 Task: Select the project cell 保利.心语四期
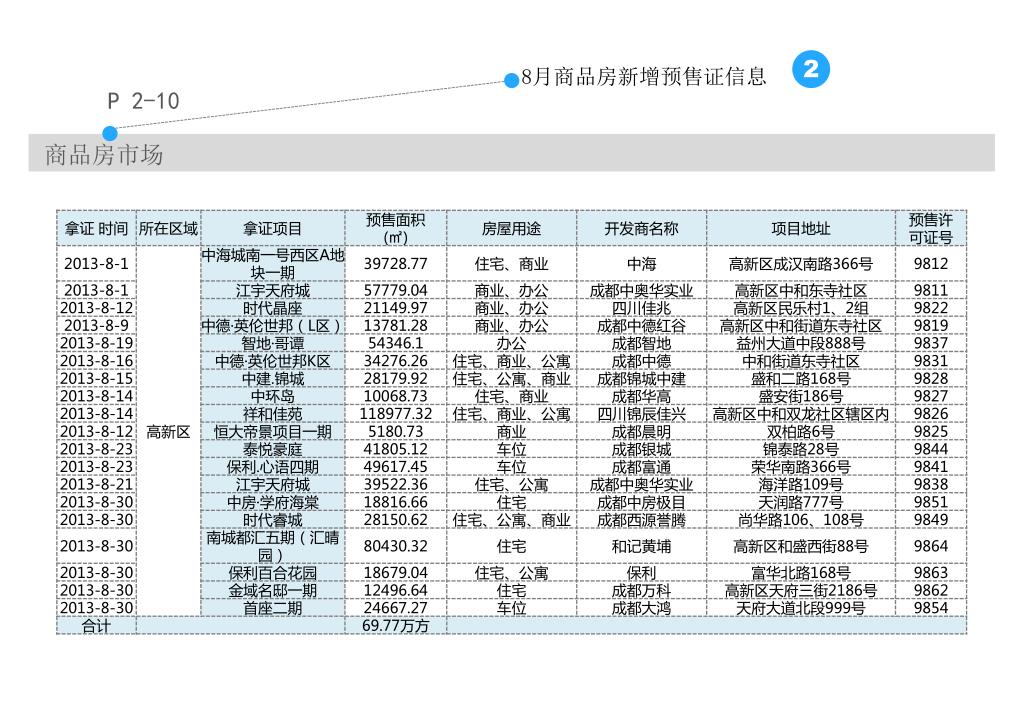[x=272, y=467]
